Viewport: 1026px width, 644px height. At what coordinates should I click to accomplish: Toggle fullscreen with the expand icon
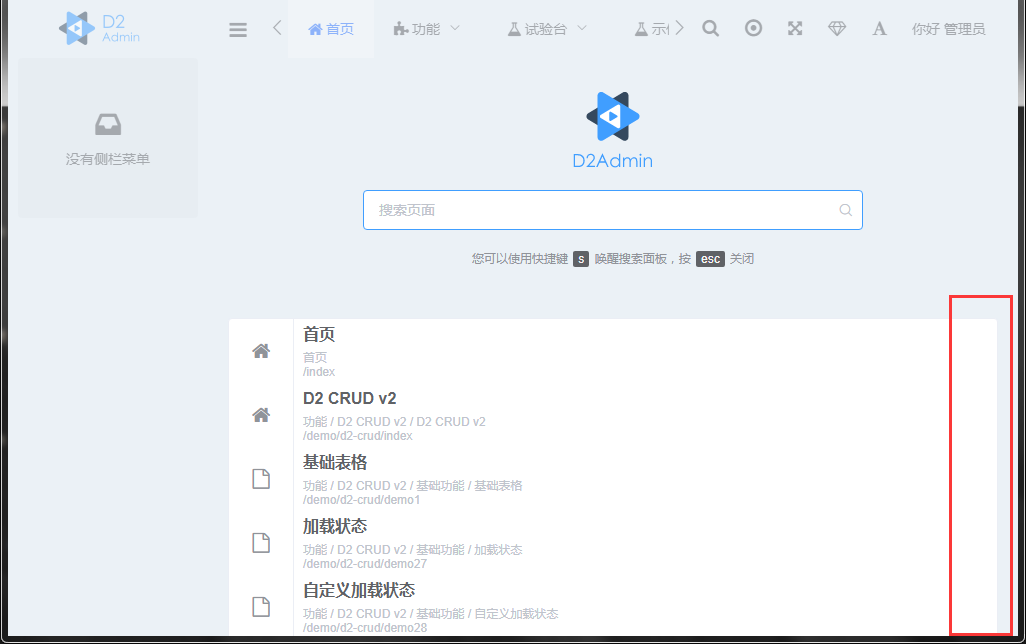pos(795,28)
